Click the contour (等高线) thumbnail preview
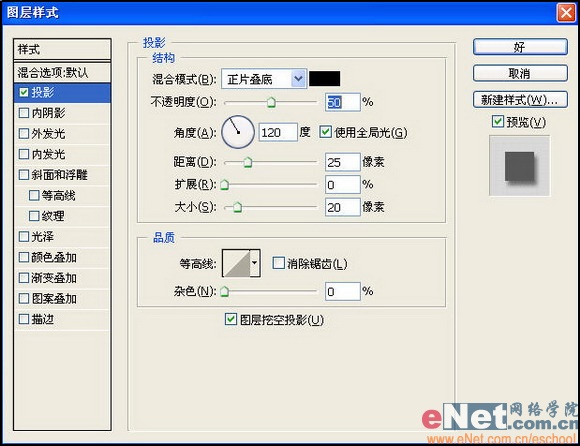The width and height of the screenshot is (580, 446). click(x=237, y=263)
